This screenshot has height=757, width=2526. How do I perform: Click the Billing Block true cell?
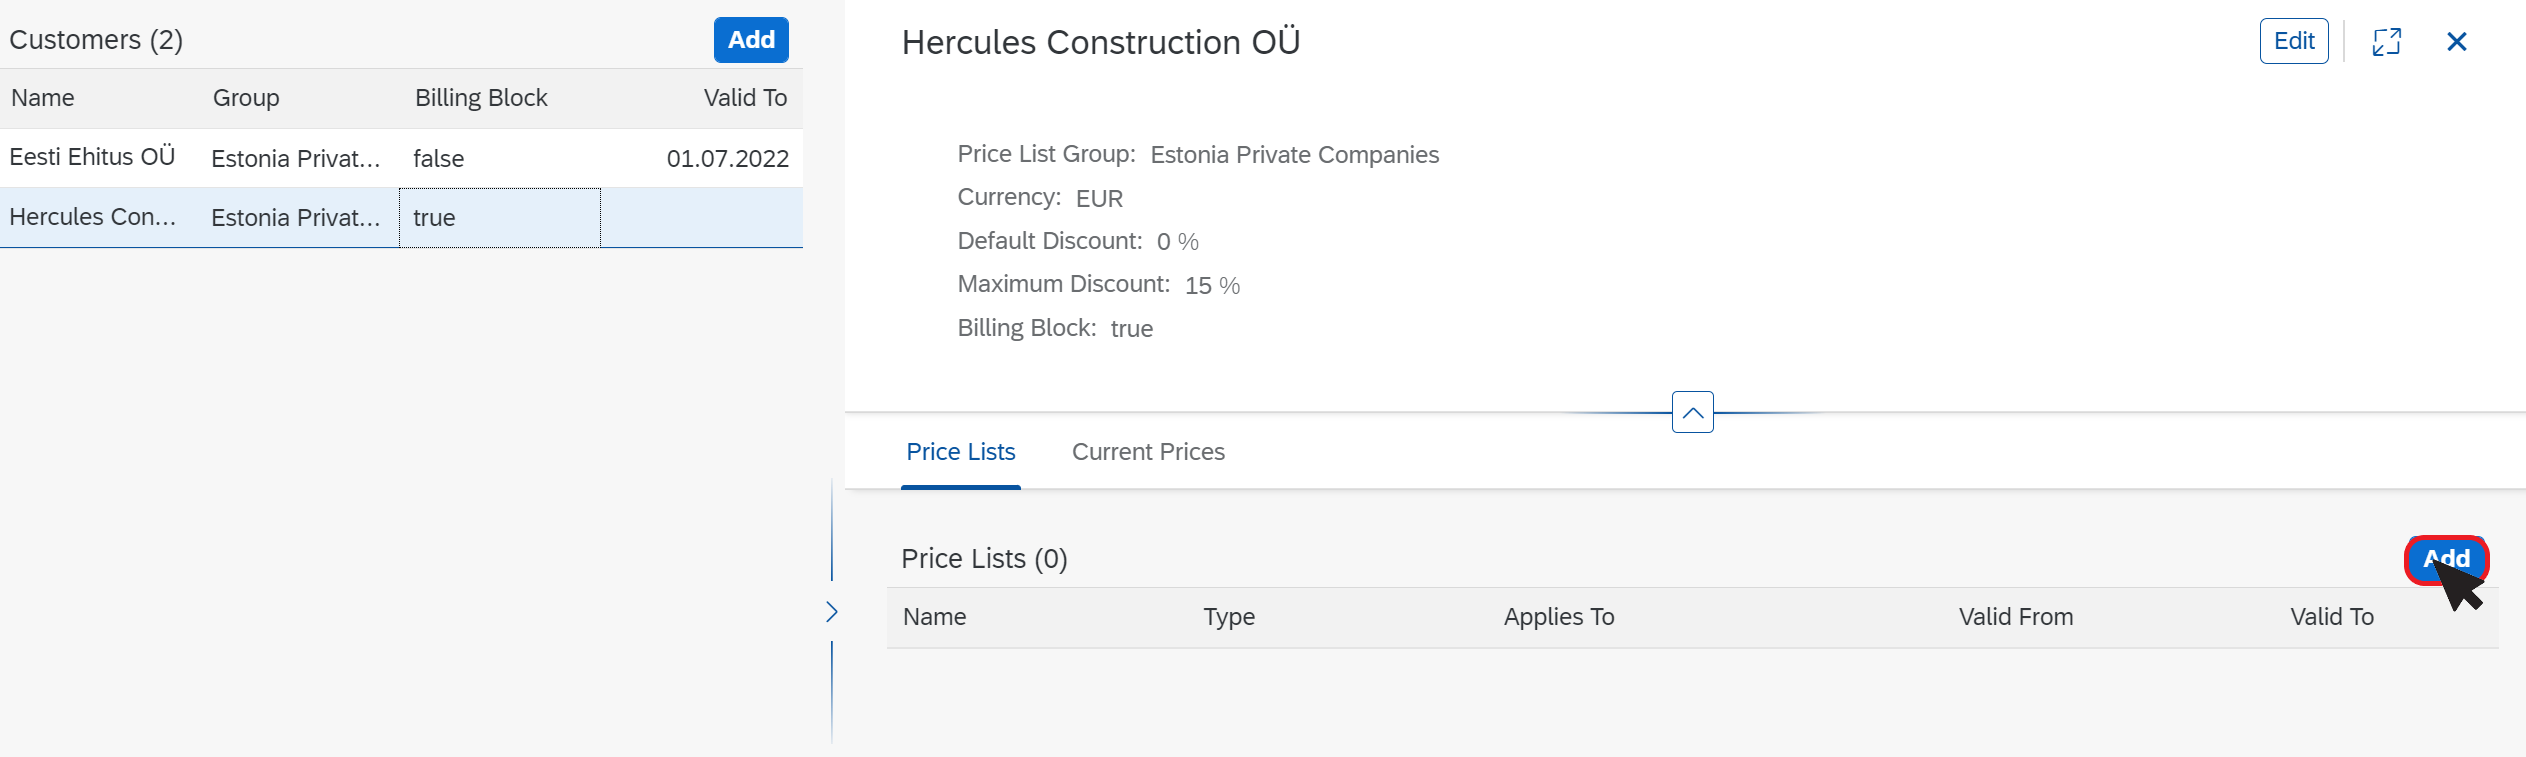point(500,218)
